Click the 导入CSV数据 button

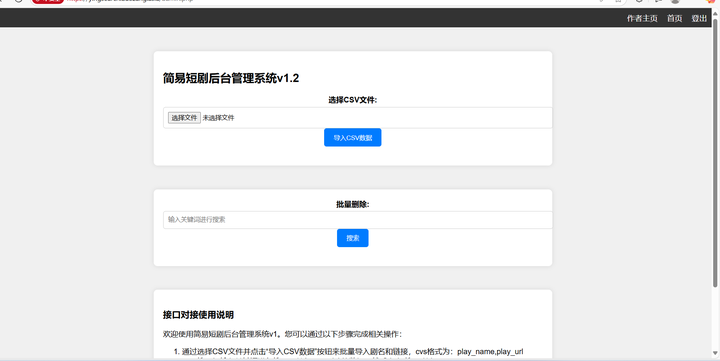[353, 137]
